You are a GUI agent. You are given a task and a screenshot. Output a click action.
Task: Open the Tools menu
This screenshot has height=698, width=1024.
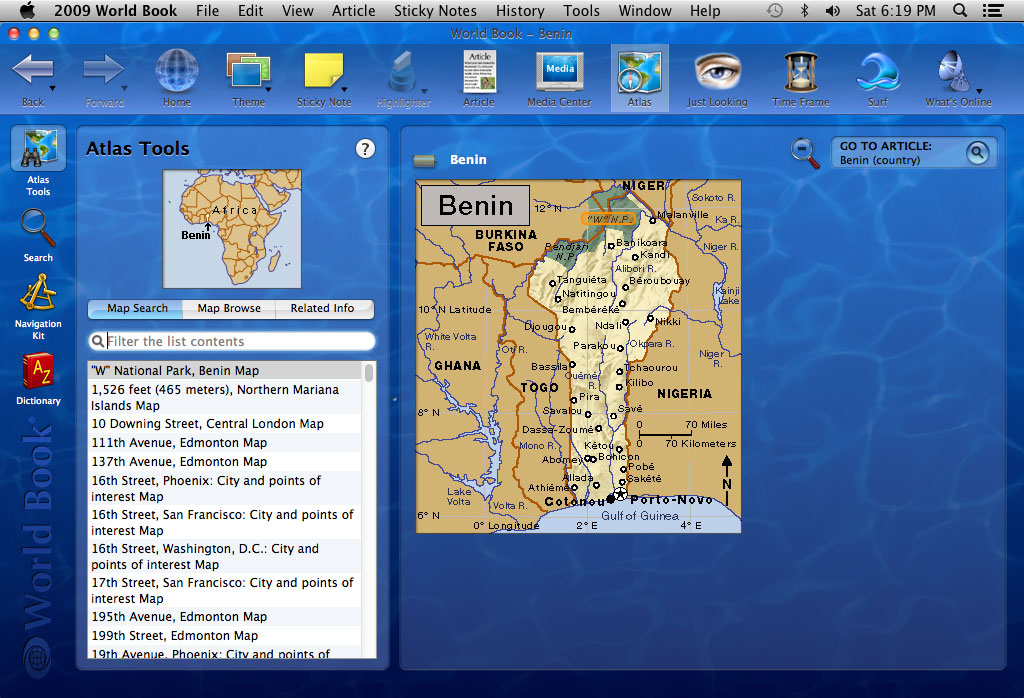(x=581, y=10)
